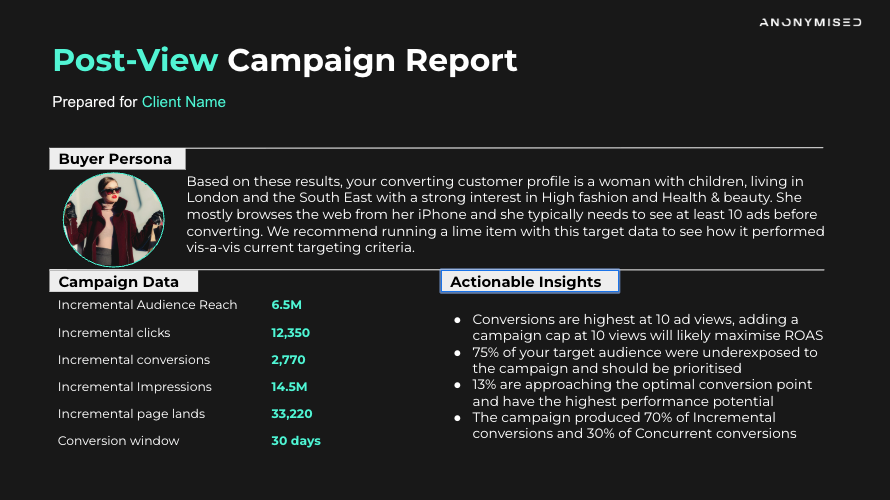Click the buyer persona description paragraph

[x=505, y=214]
